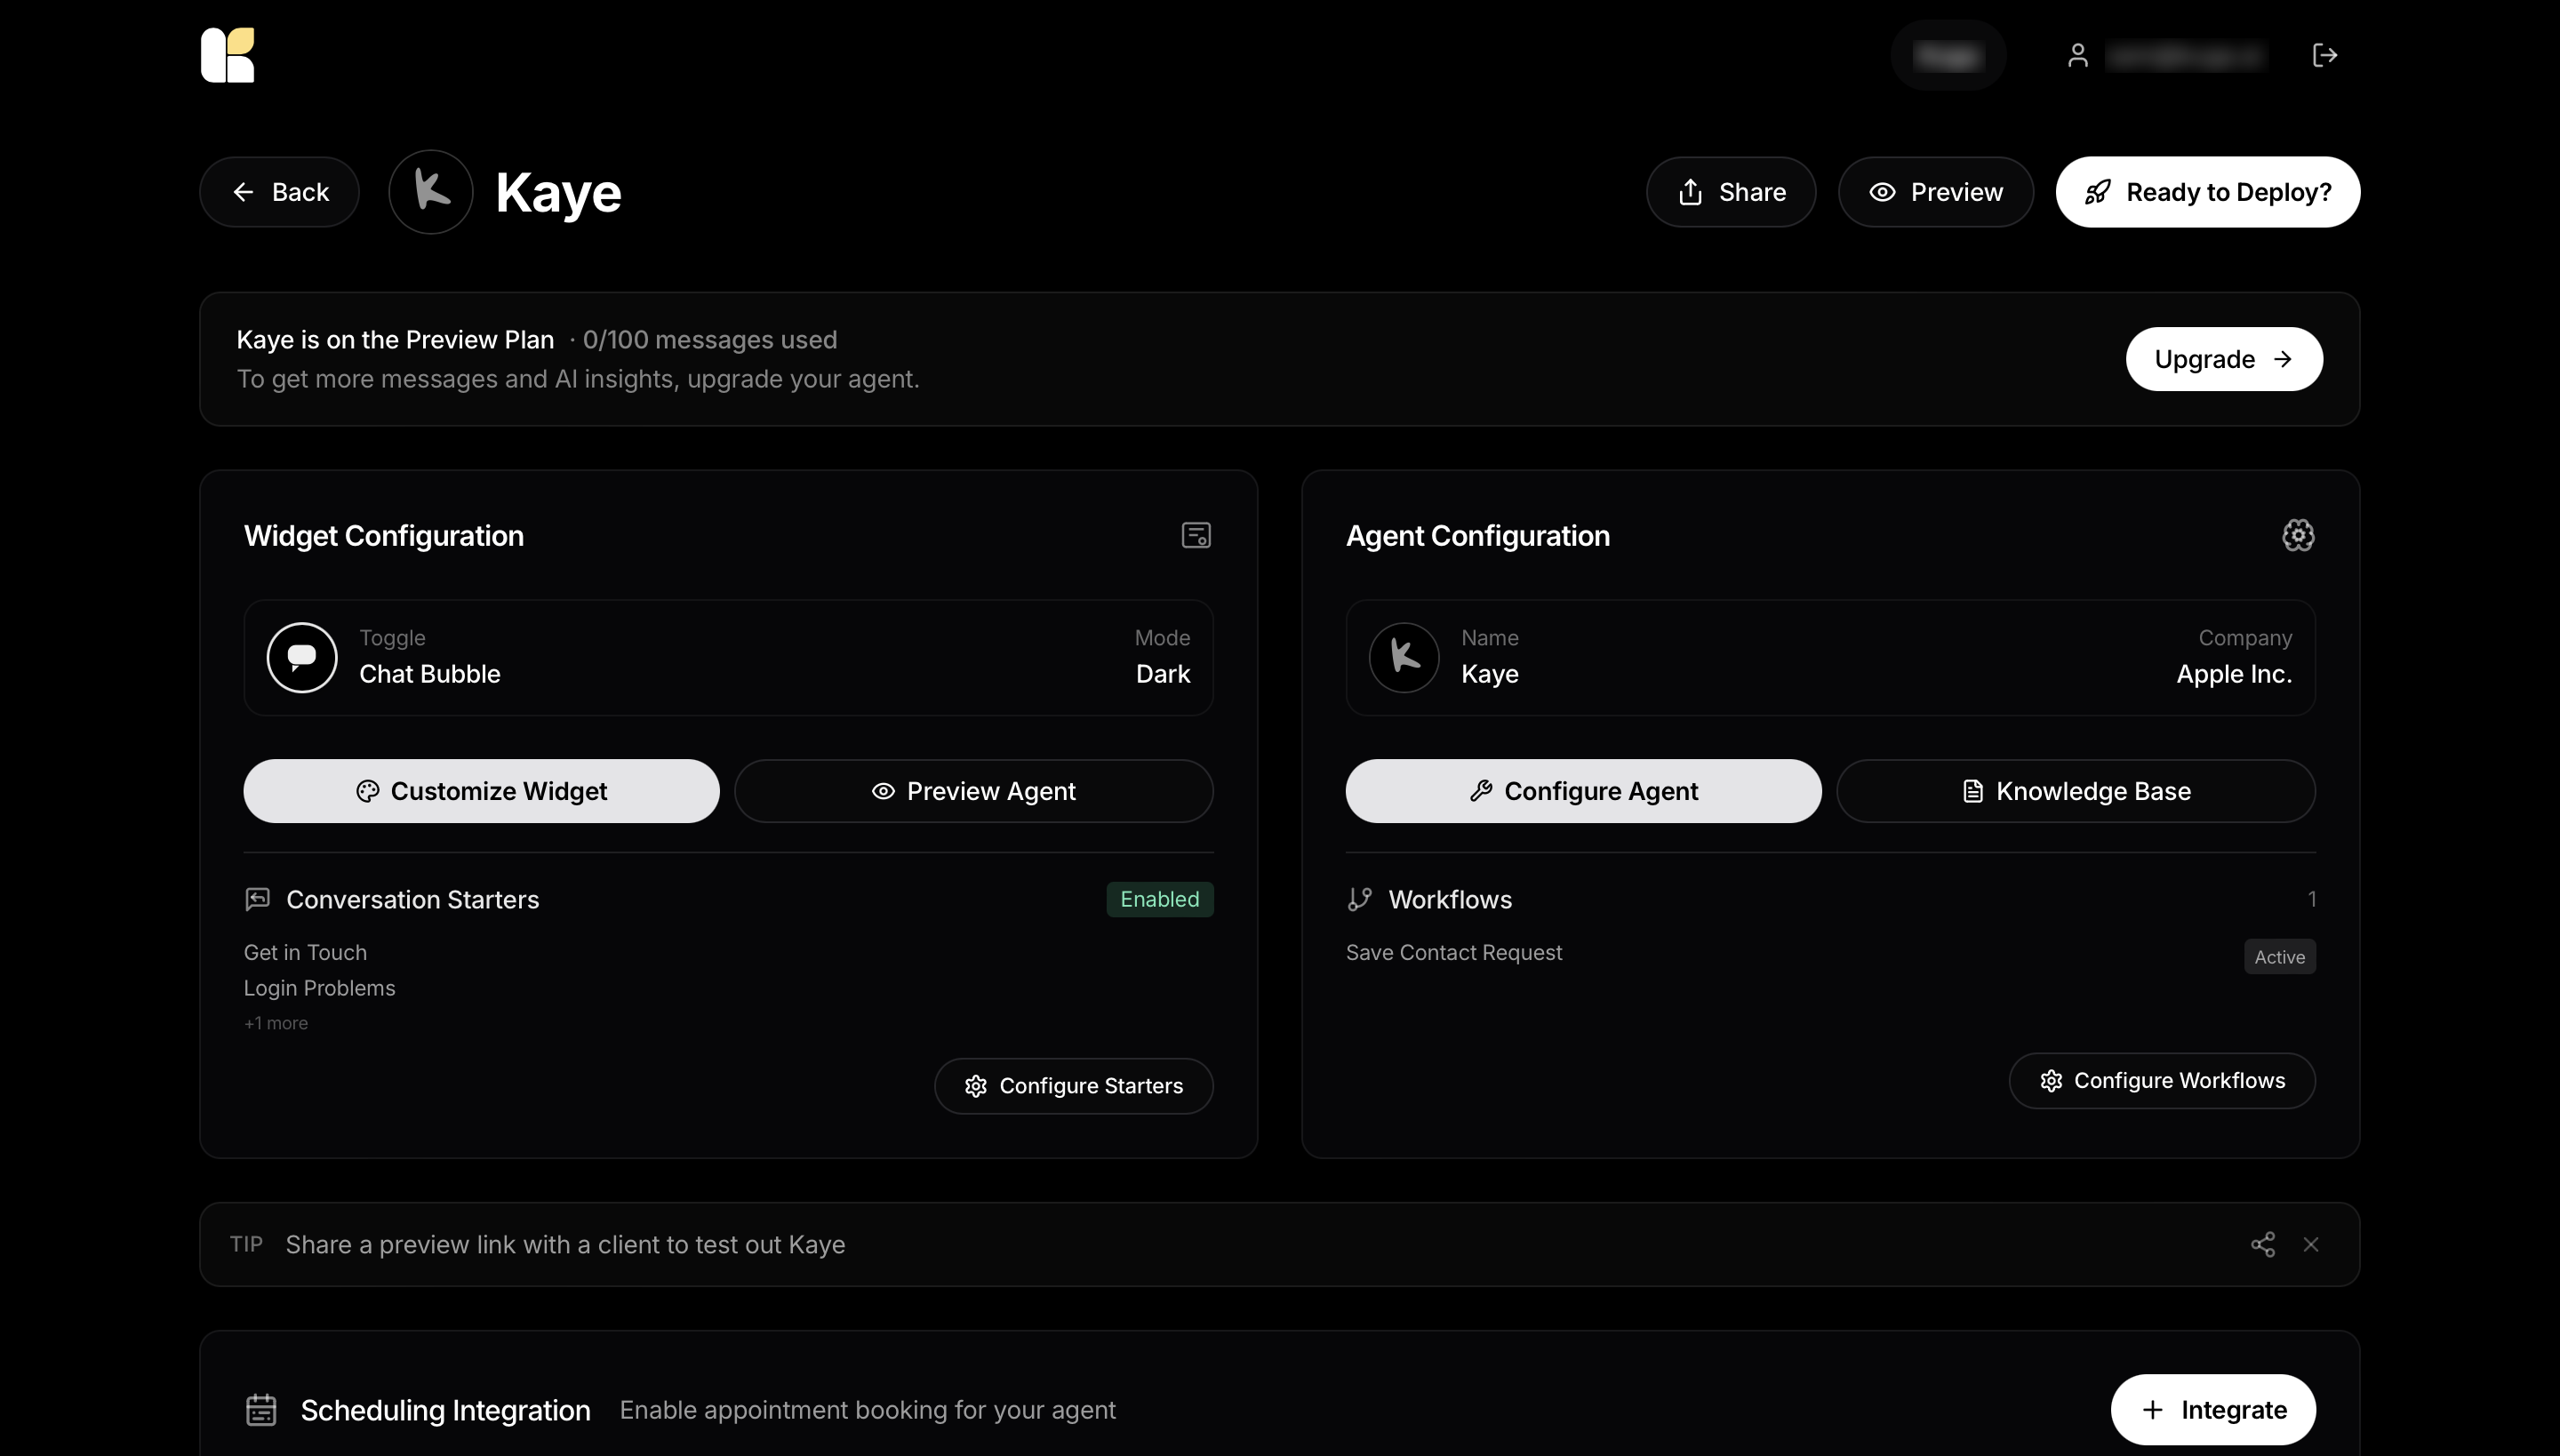Screen dimensions: 2560x1456
Task: Open Agent Configuration settings gear icon
Action: pyautogui.click(x=2298, y=536)
